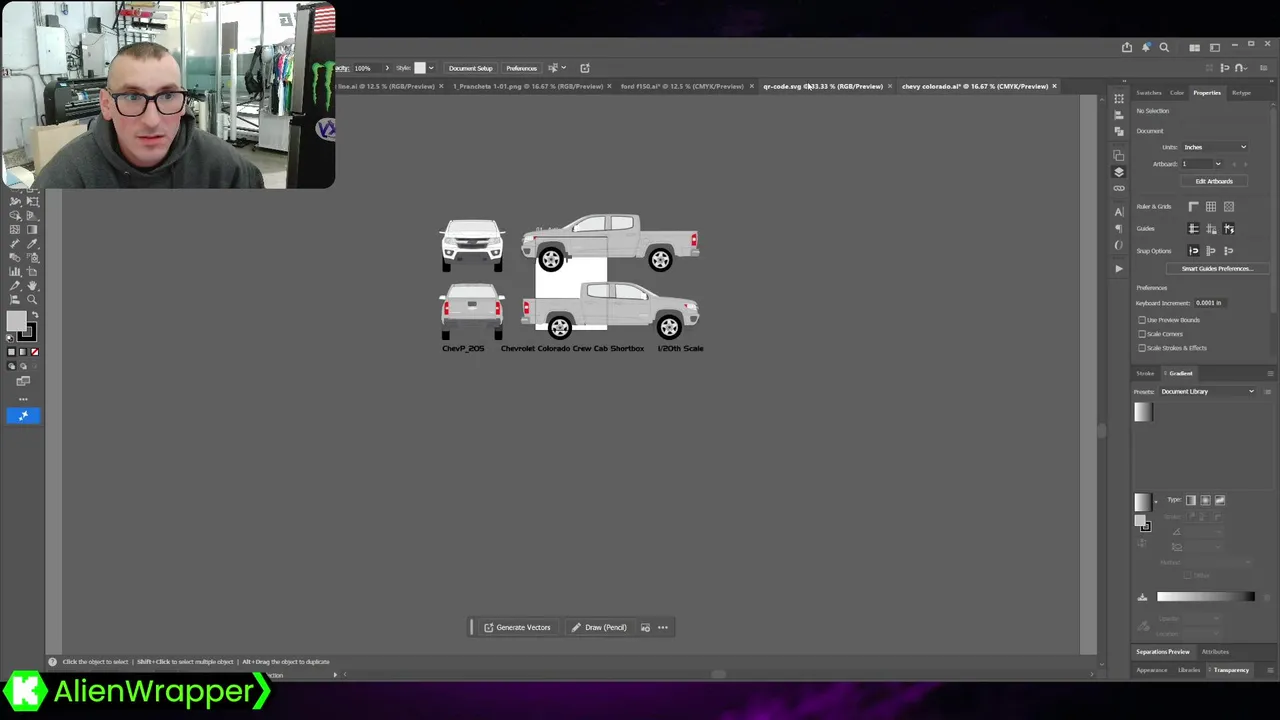Screen dimensions: 1280x720
Task: Click the gradient preset thumbnail swatch
Action: [1143, 412]
